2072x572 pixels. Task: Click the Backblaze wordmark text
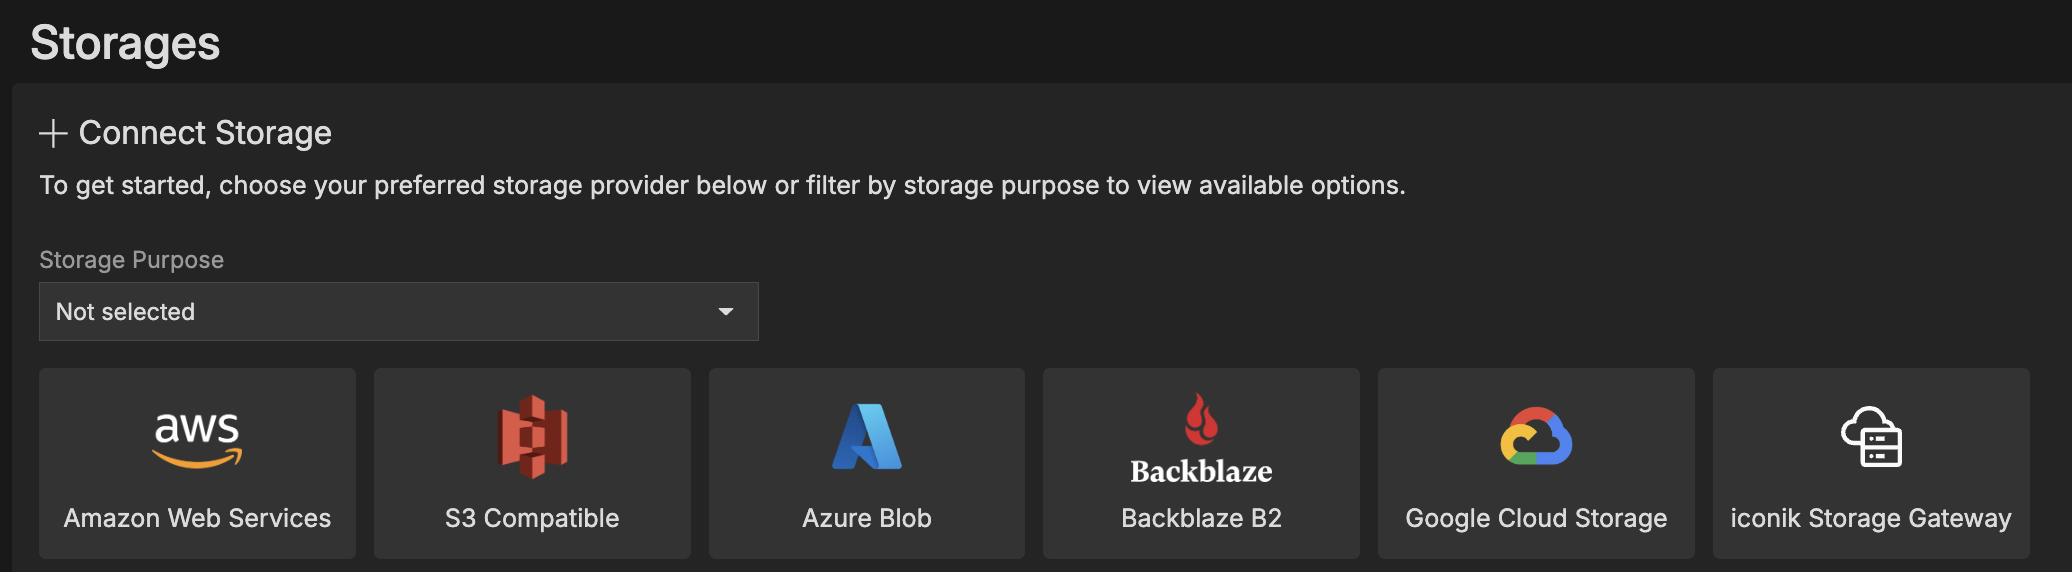click(x=1201, y=471)
